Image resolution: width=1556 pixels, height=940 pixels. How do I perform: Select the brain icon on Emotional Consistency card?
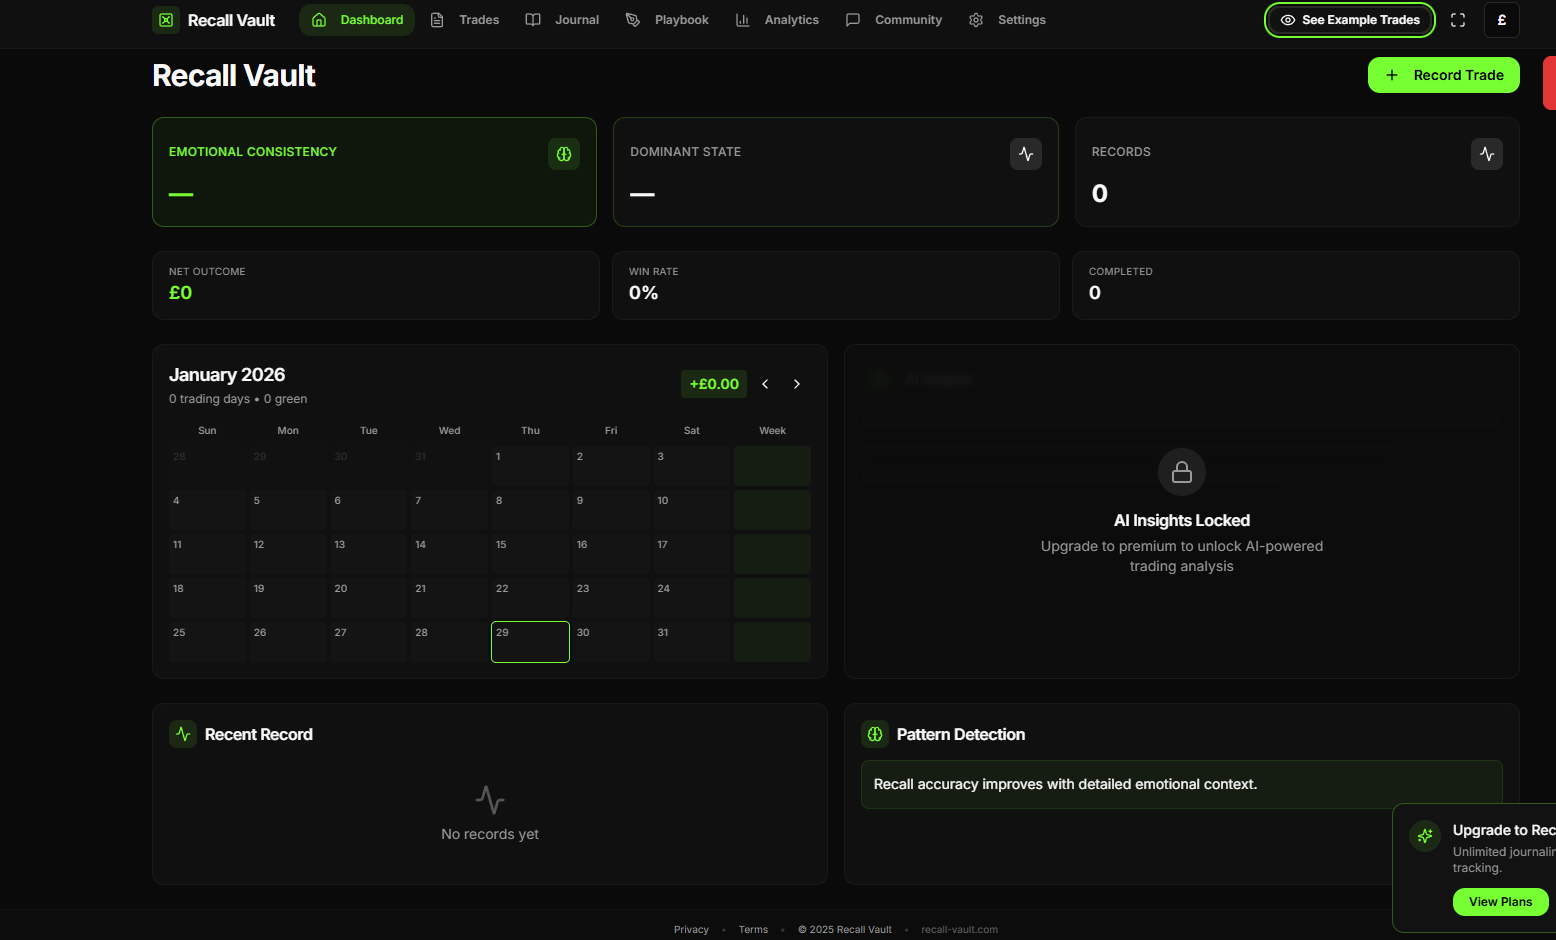[x=563, y=154]
